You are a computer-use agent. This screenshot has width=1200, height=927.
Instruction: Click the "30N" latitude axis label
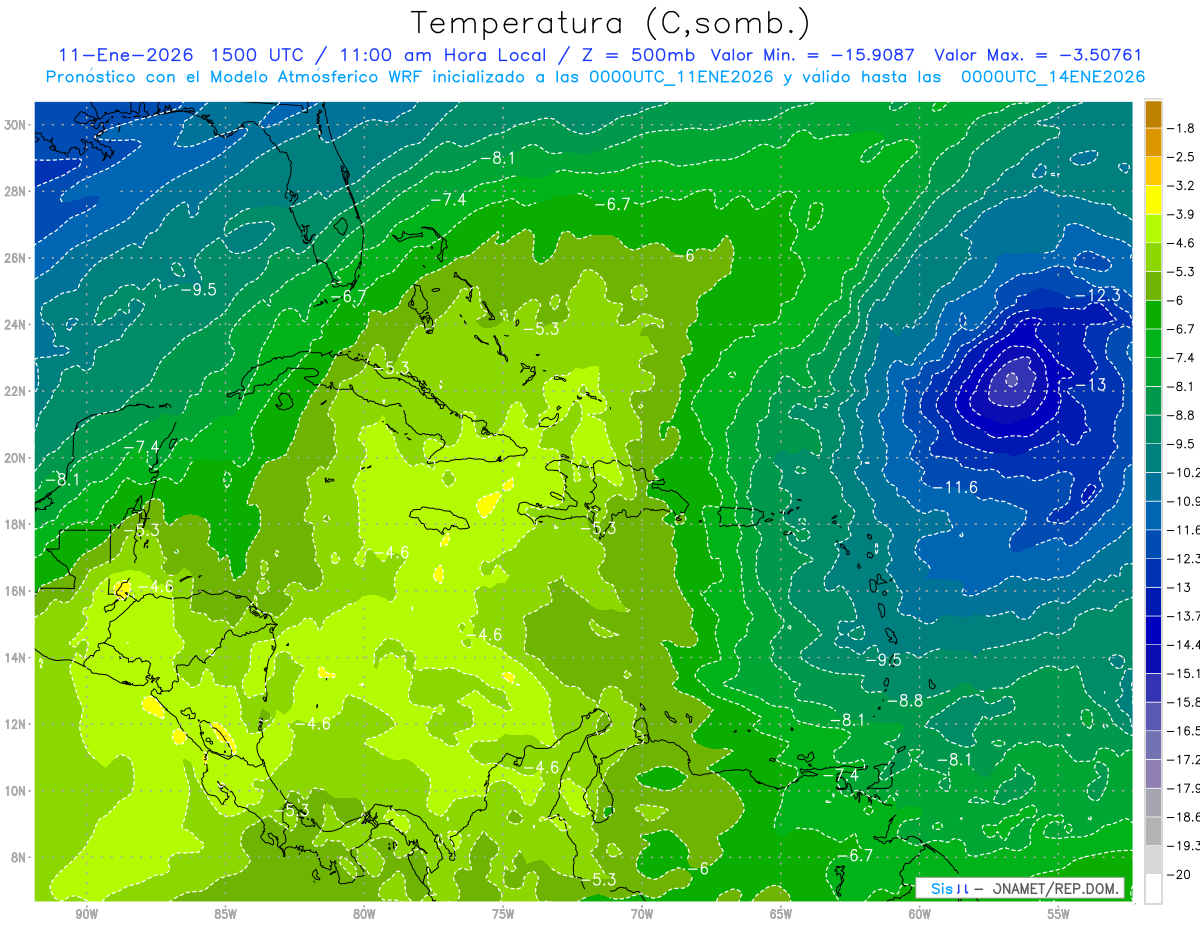click(x=17, y=124)
